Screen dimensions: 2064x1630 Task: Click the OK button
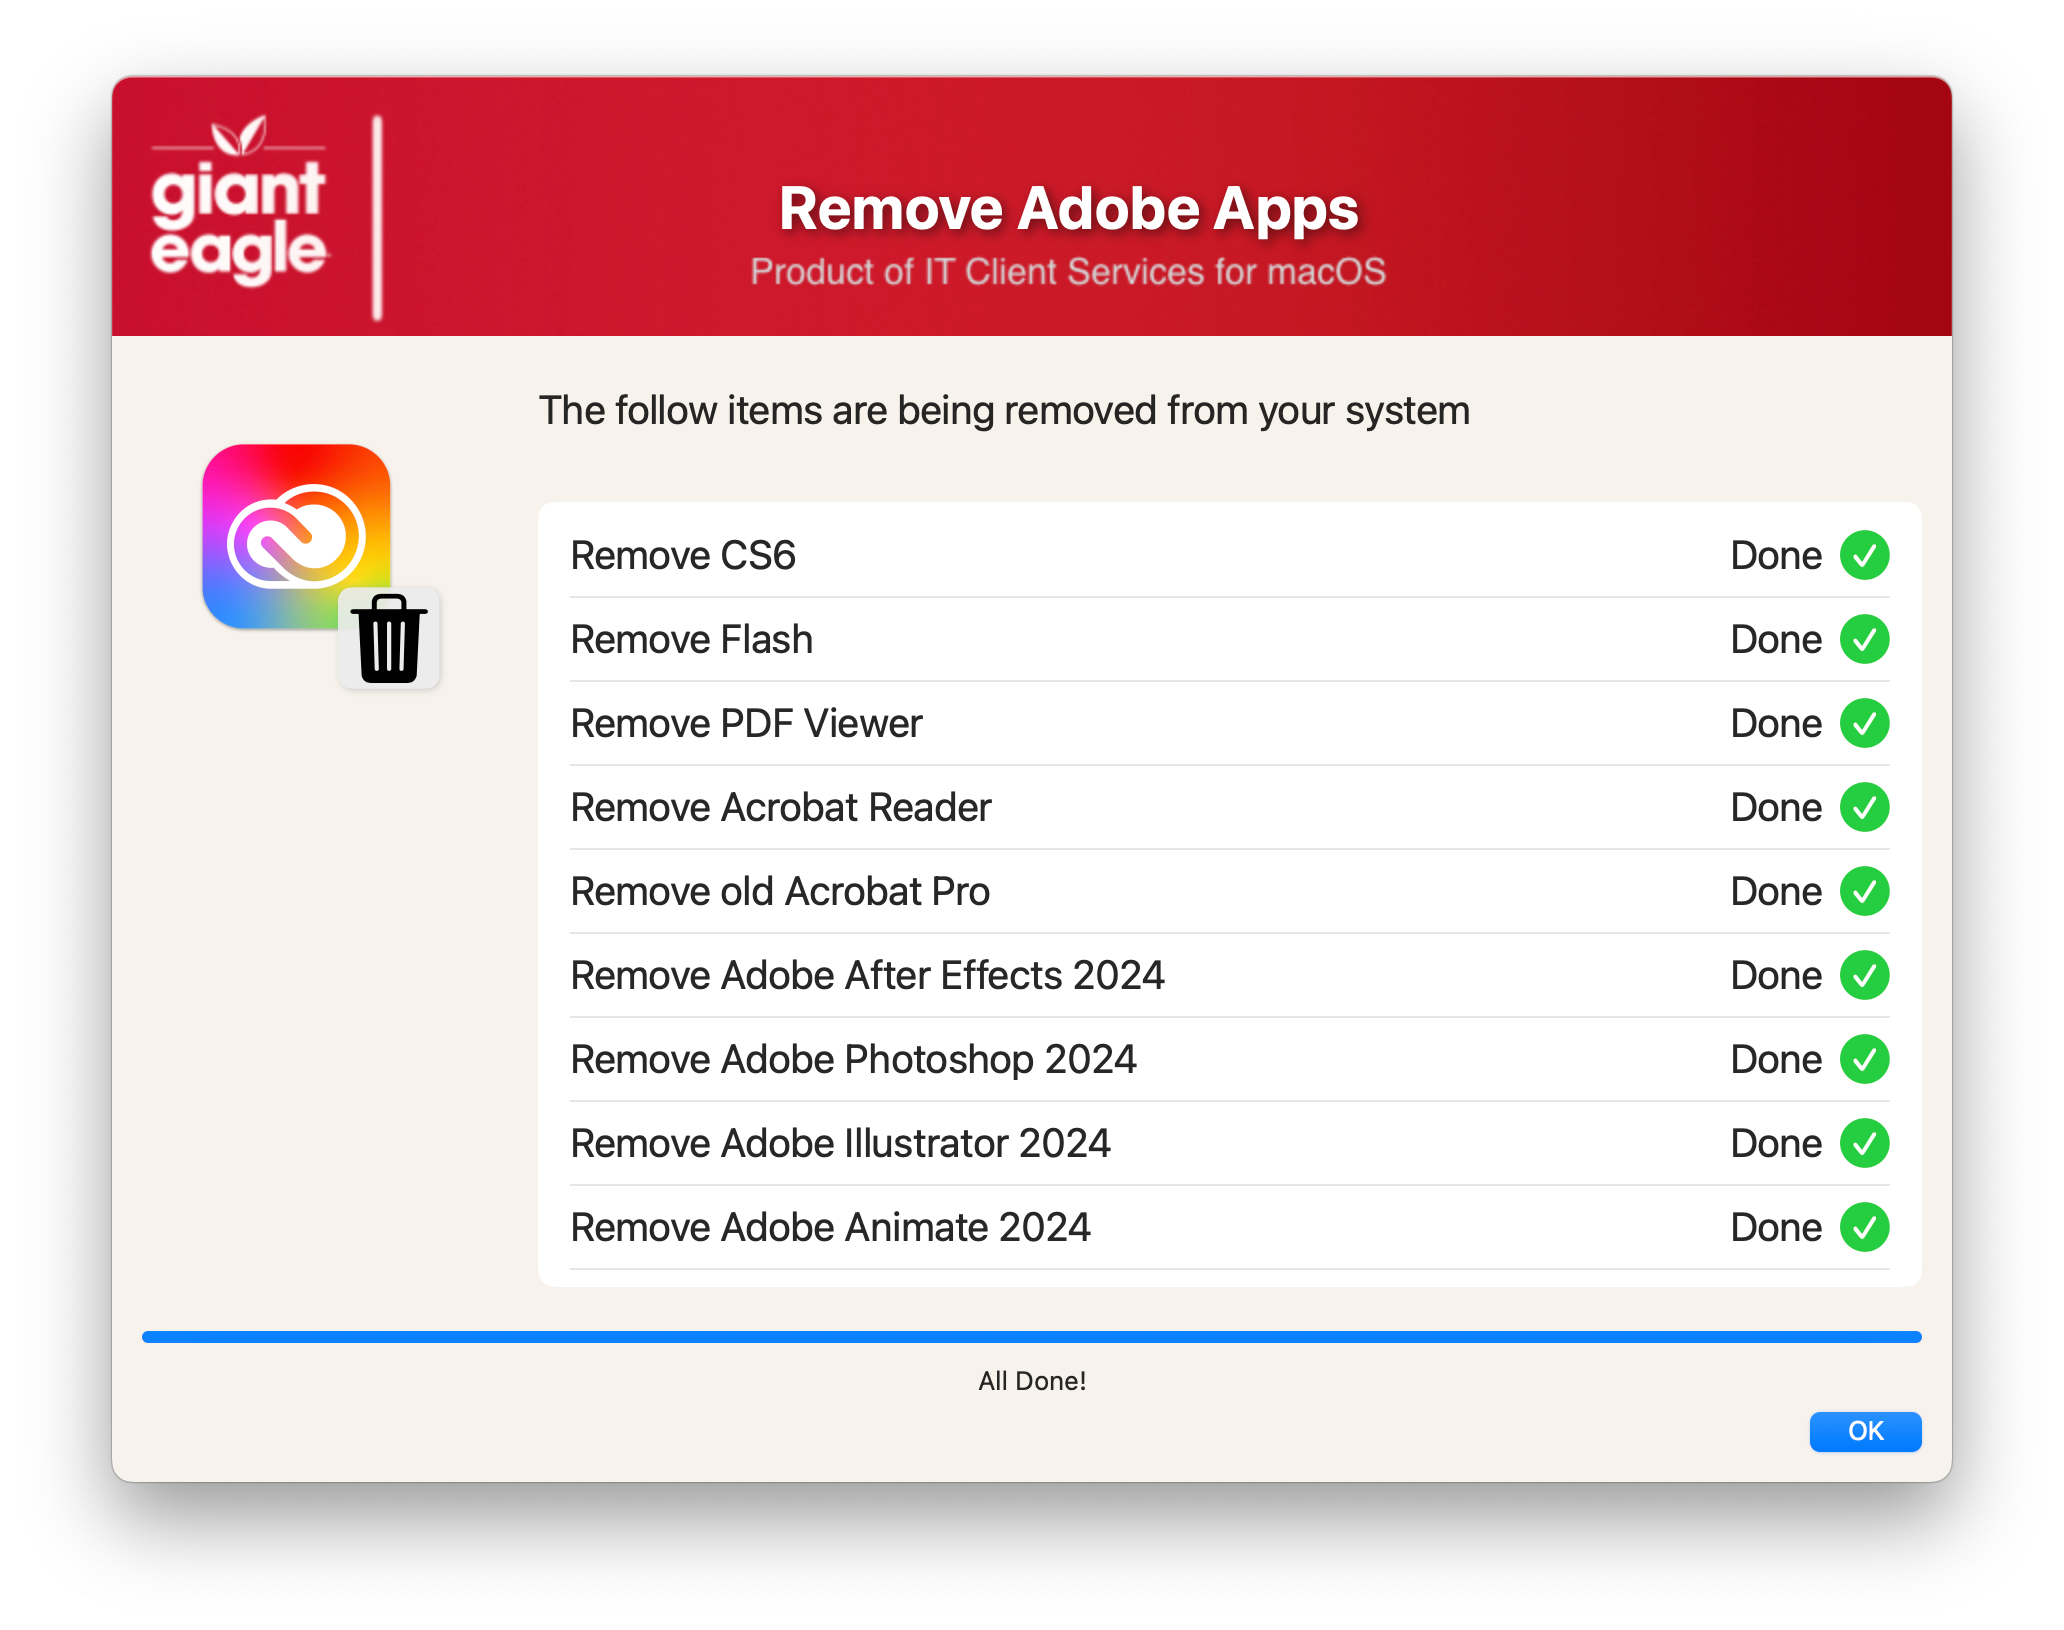pos(1864,1431)
